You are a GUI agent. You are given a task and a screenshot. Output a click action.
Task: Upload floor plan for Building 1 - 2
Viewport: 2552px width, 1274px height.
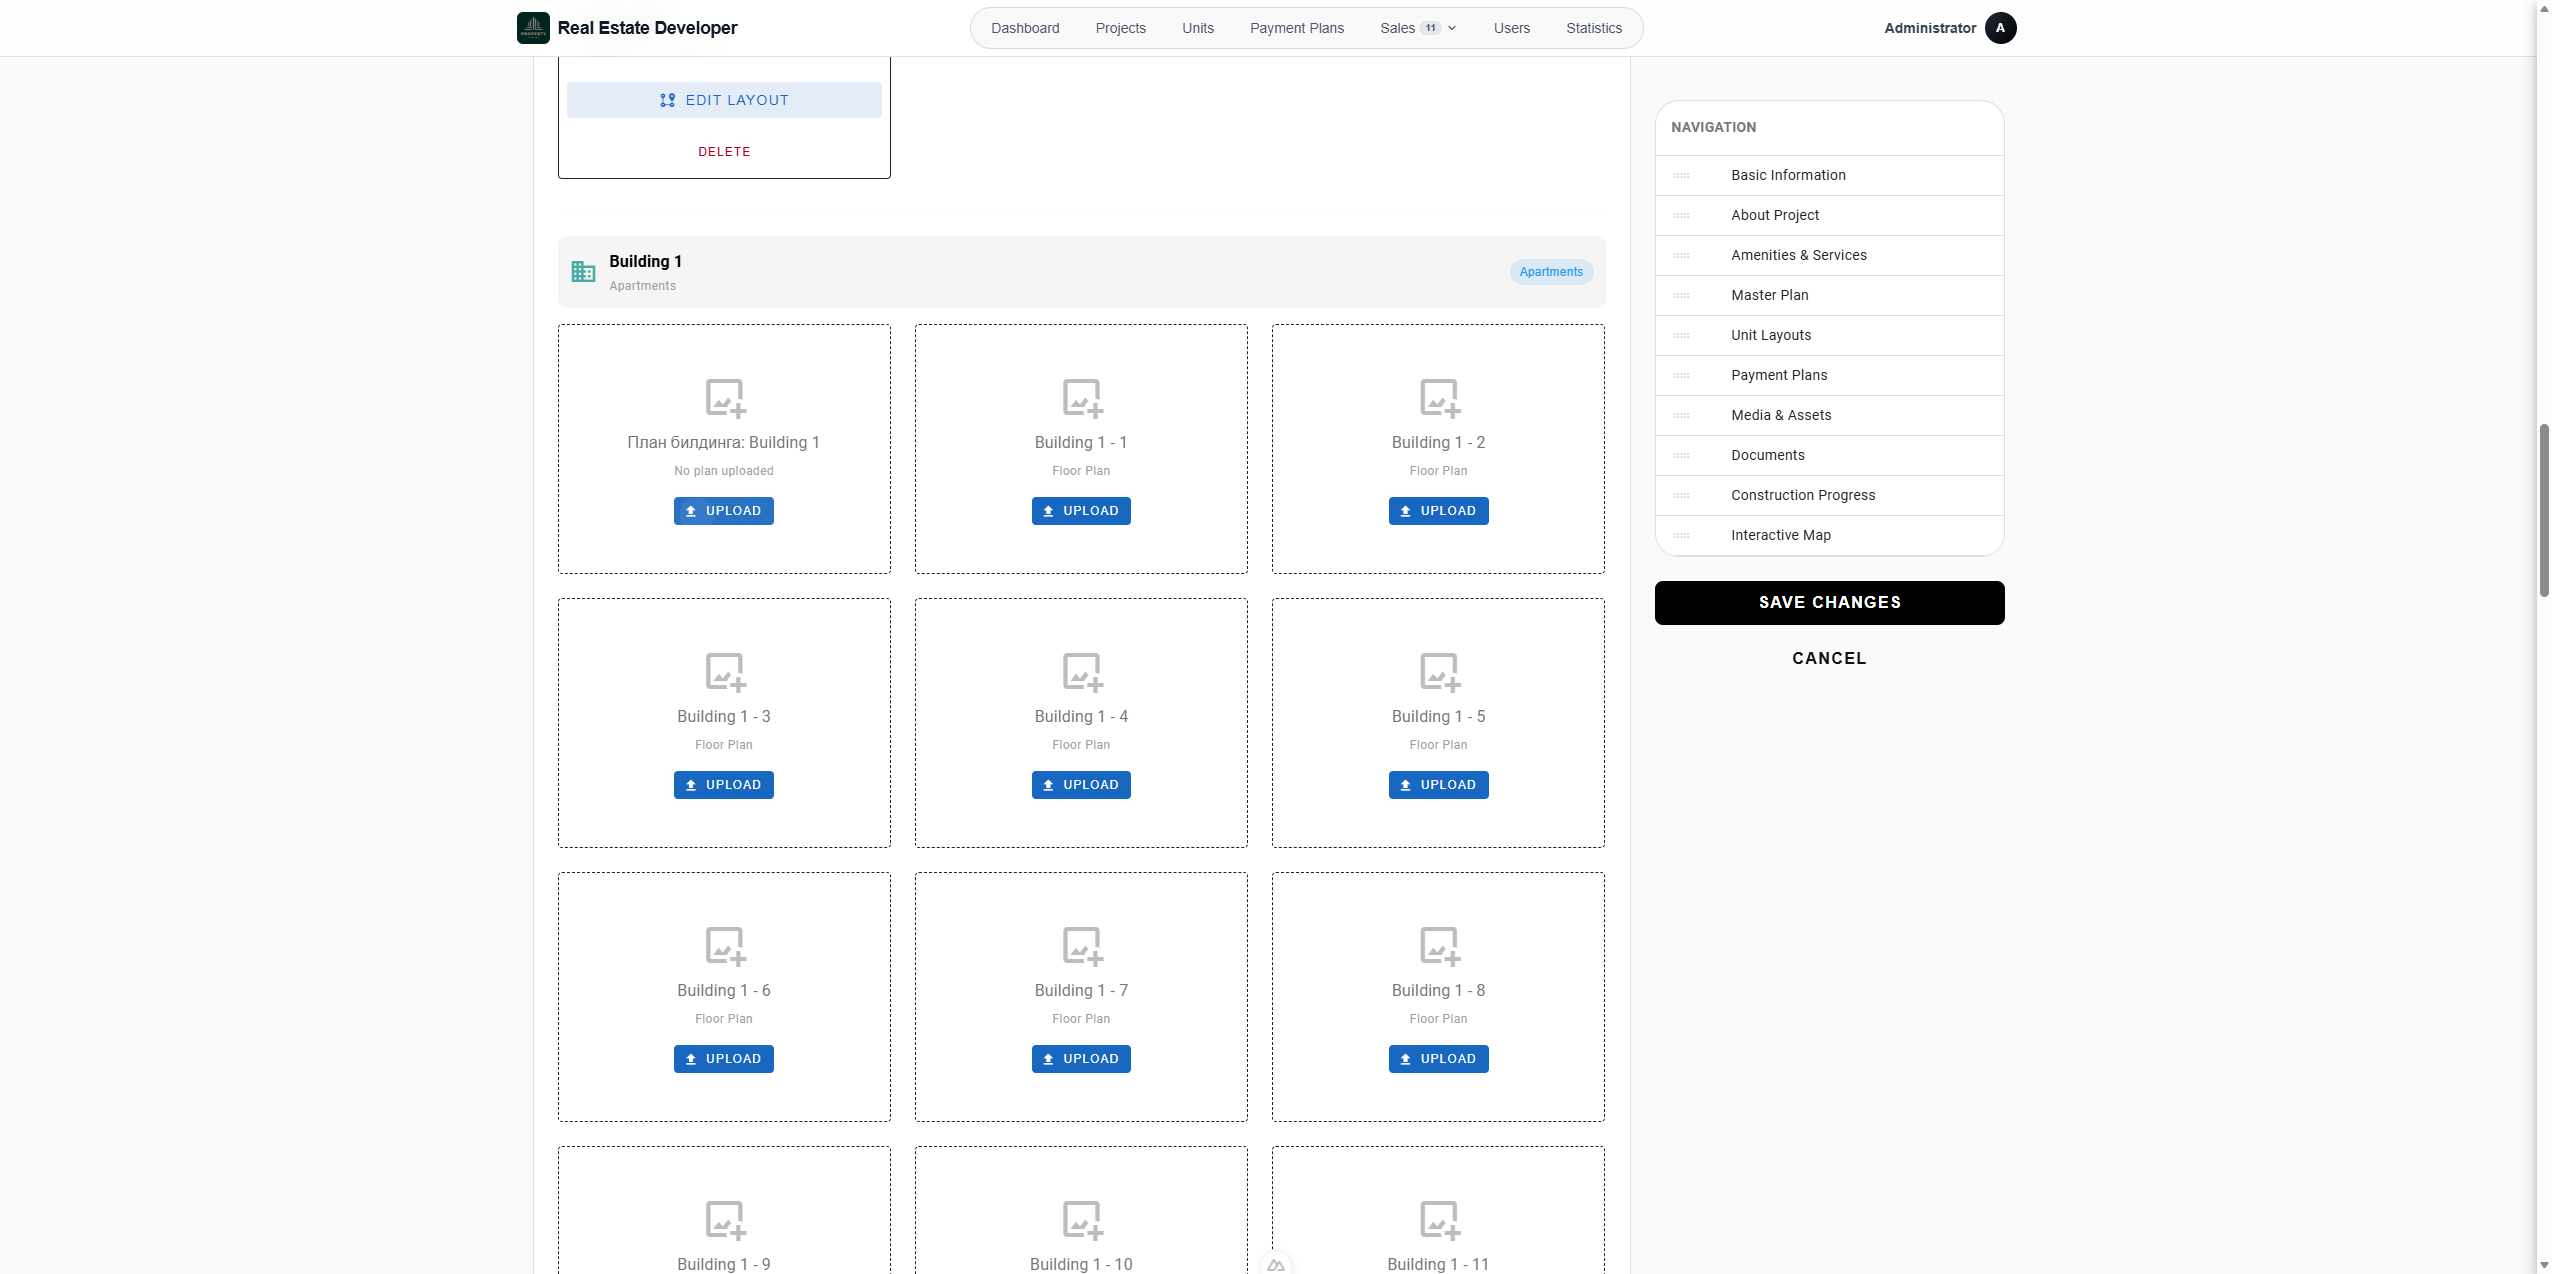[x=1438, y=511]
